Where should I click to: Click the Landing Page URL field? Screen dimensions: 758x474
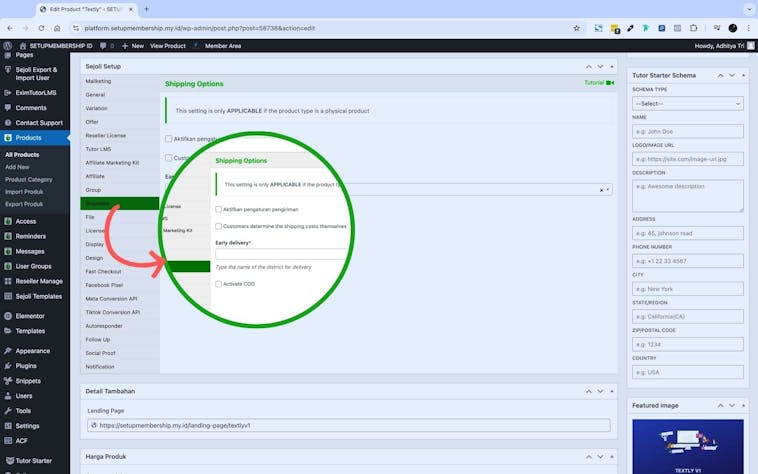pyautogui.click(x=348, y=425)
